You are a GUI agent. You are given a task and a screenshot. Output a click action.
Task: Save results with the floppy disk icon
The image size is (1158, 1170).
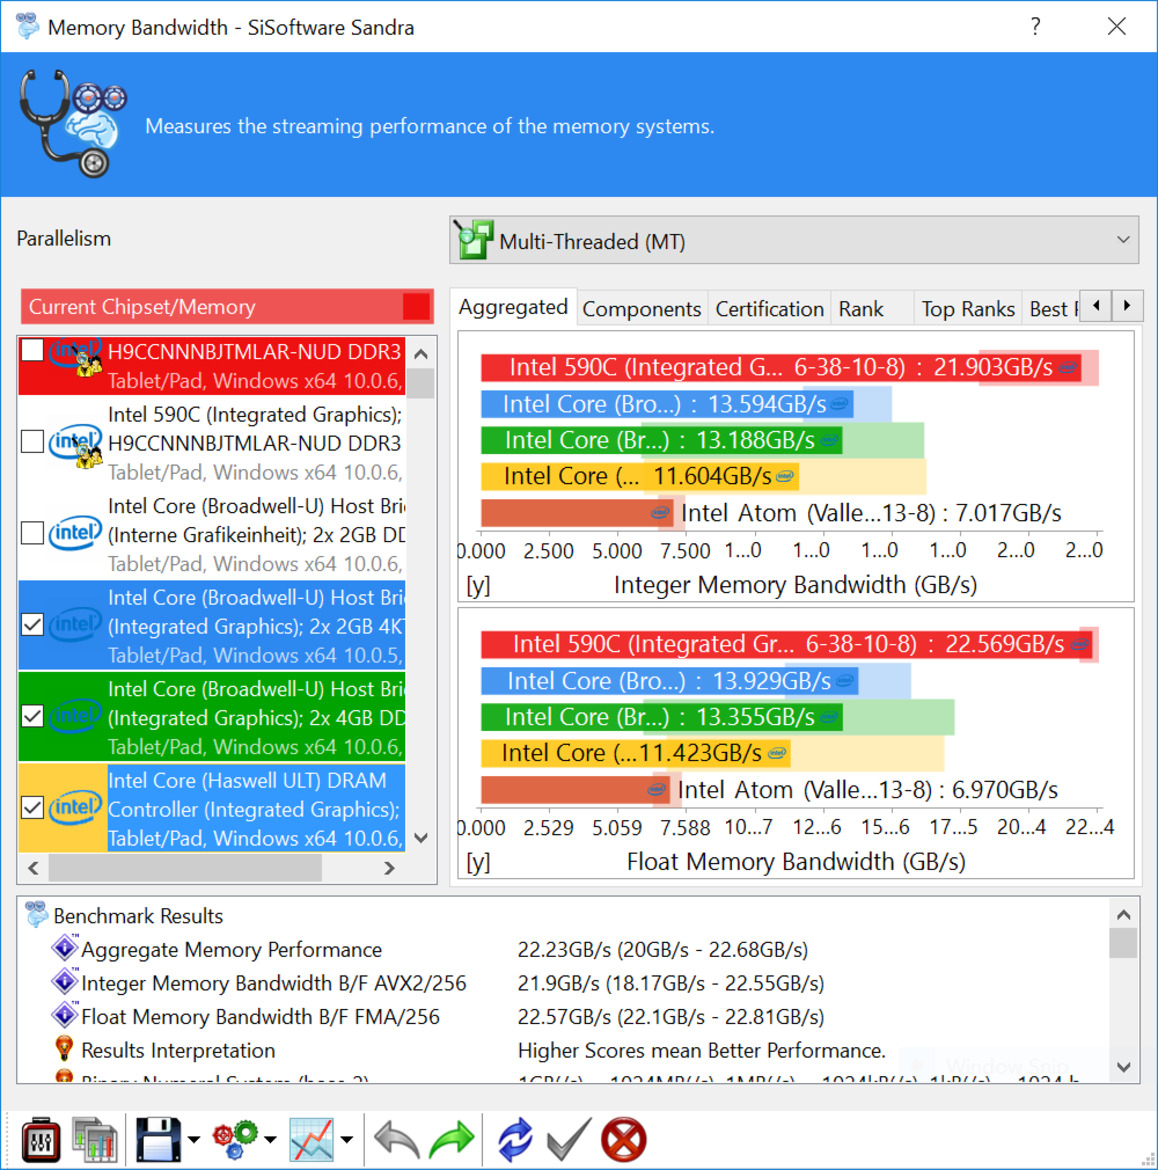(158, 1139)
